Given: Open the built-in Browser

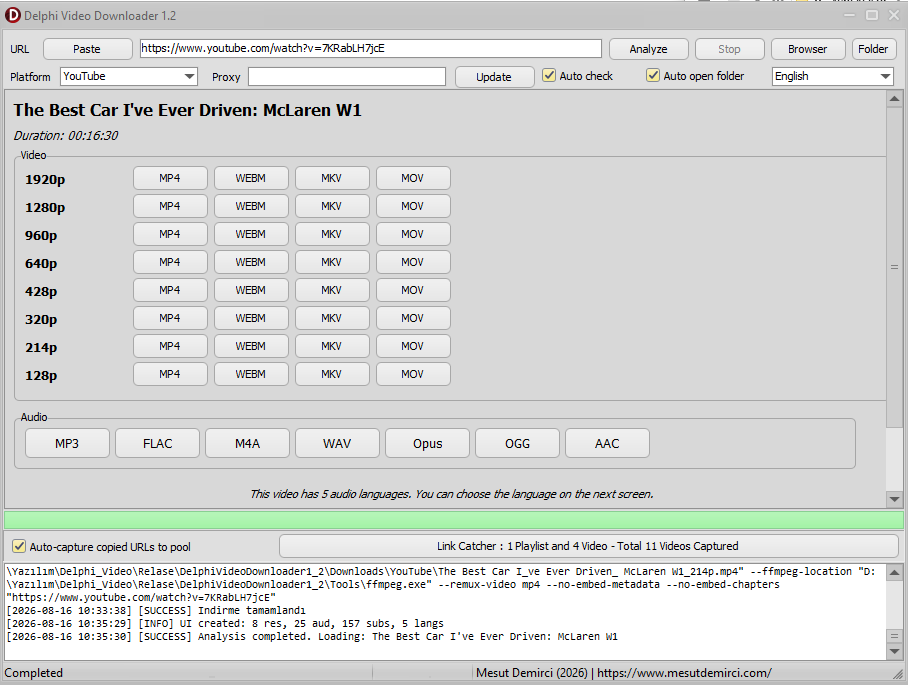Looking at the screenshot, I should point(807,49).
